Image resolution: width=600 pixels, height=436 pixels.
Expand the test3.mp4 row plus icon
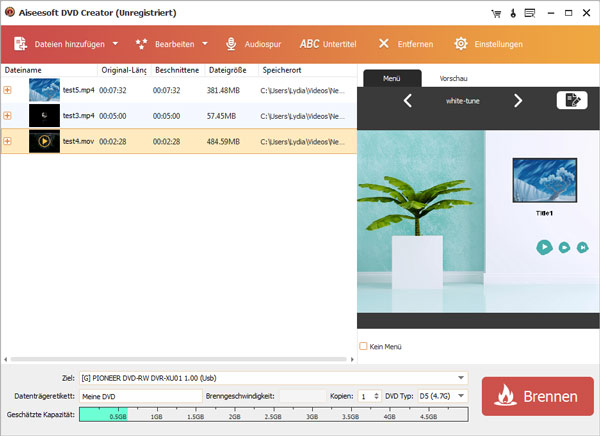click(8, 116)
